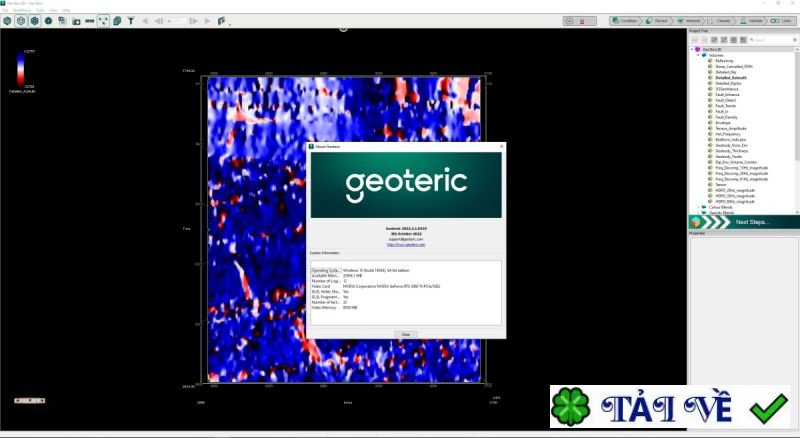Open the Tools menu
The height and width of the screenshot is (438, 800).
[x=40, y=10]
